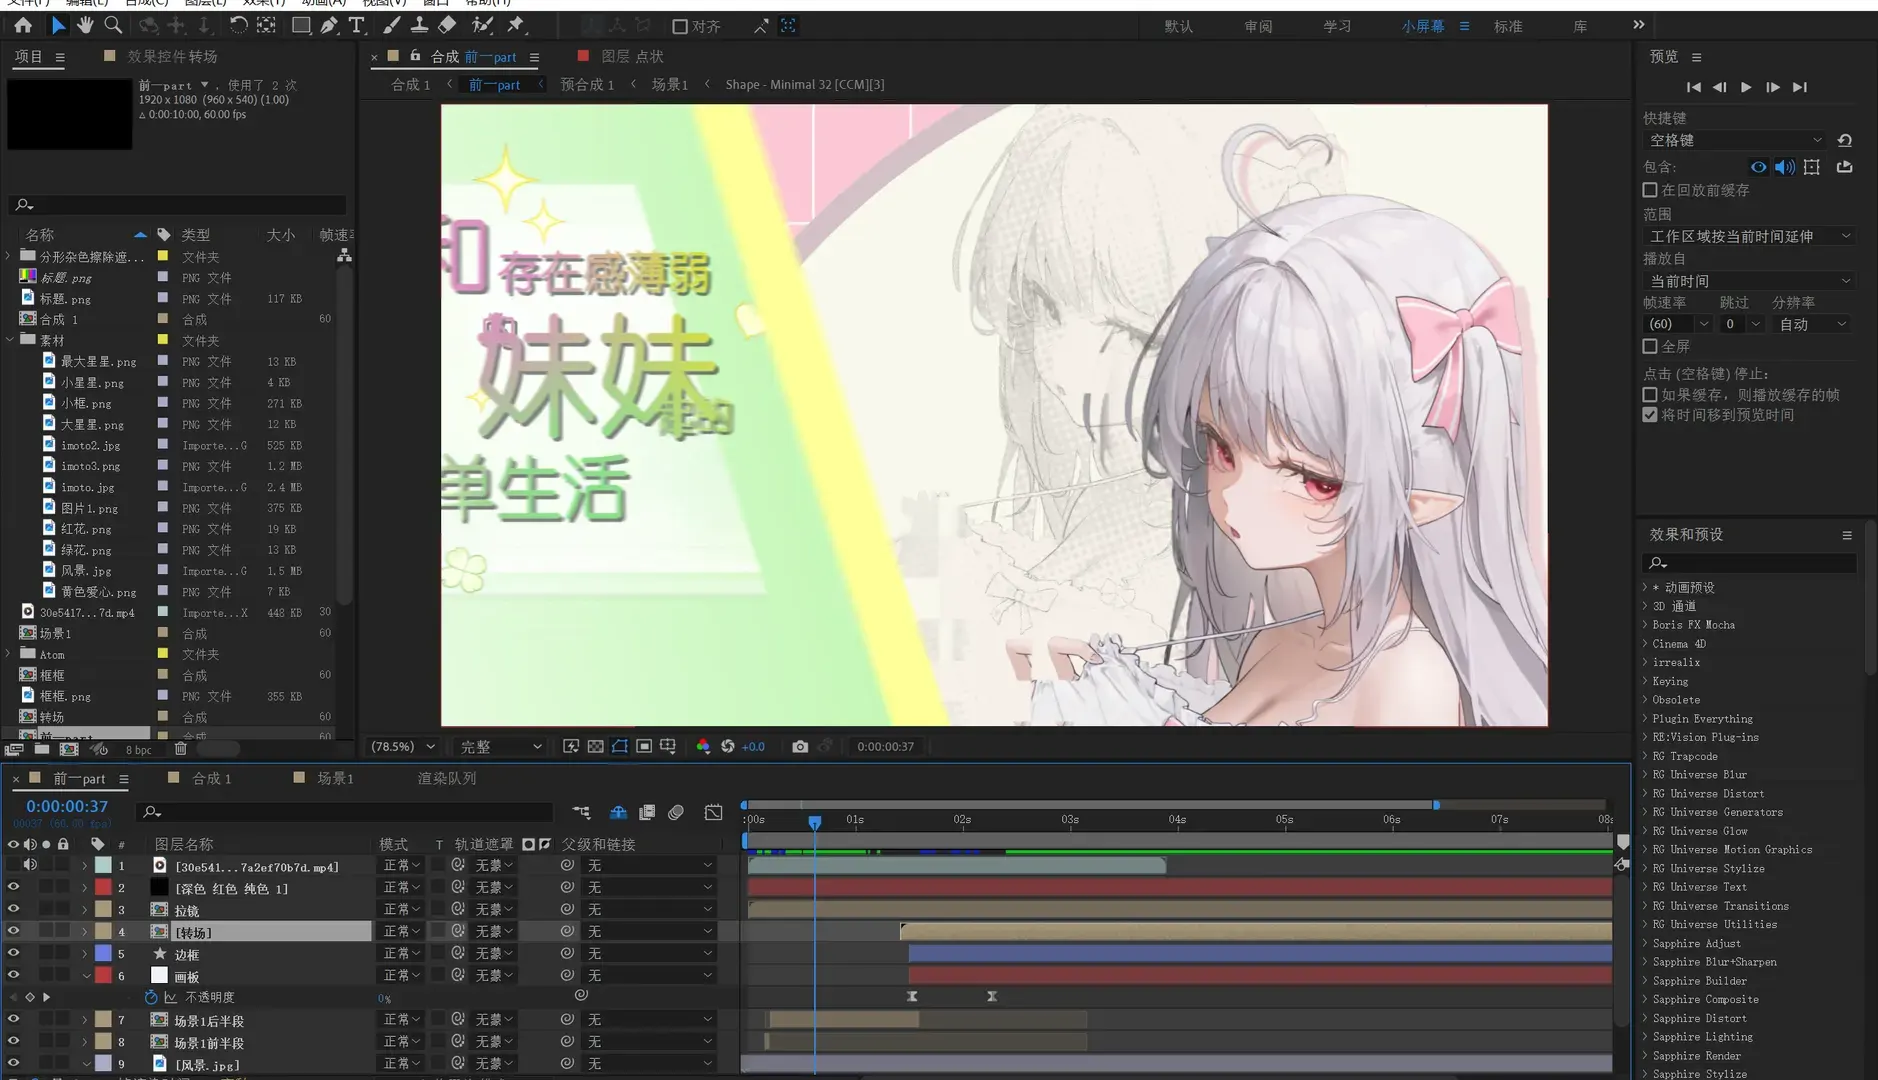This screenshot has height=1080, width=1878.
Task: Open the 工作区域按当前时间延伸 range dropdown
Action: point(1749,236)
